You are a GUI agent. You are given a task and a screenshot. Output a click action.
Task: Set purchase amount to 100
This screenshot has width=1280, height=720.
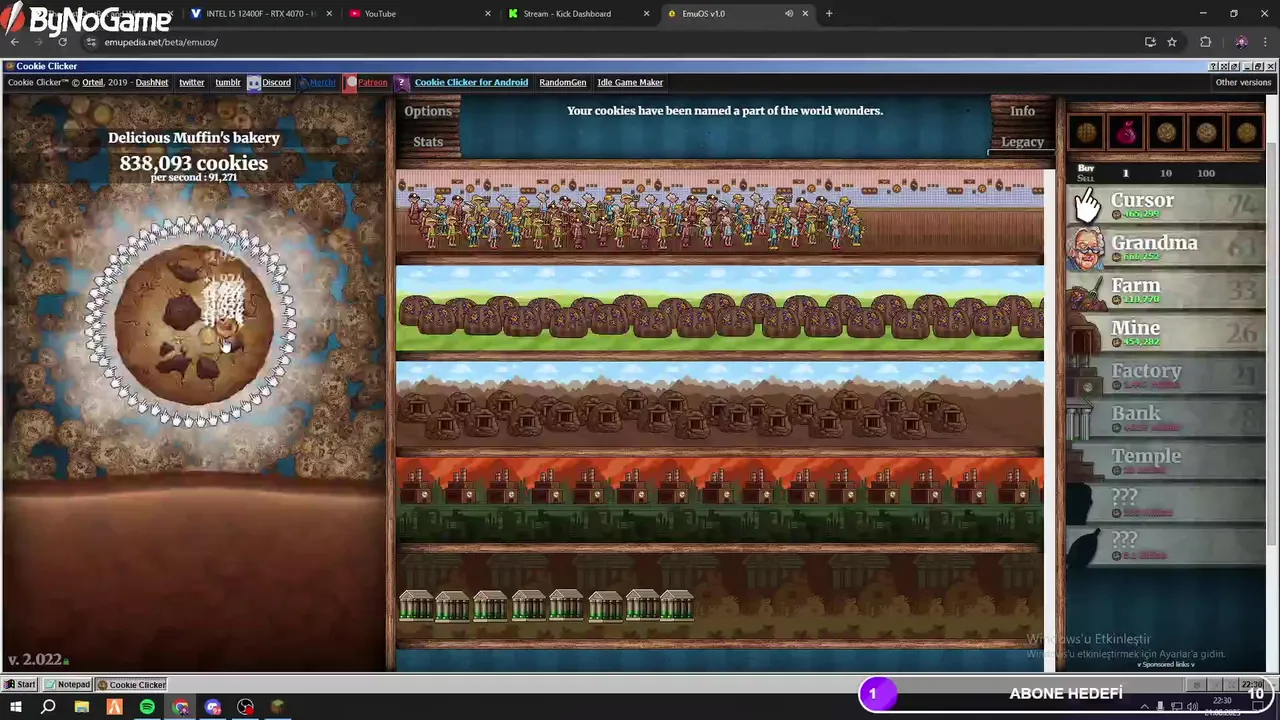(1206, 173)
